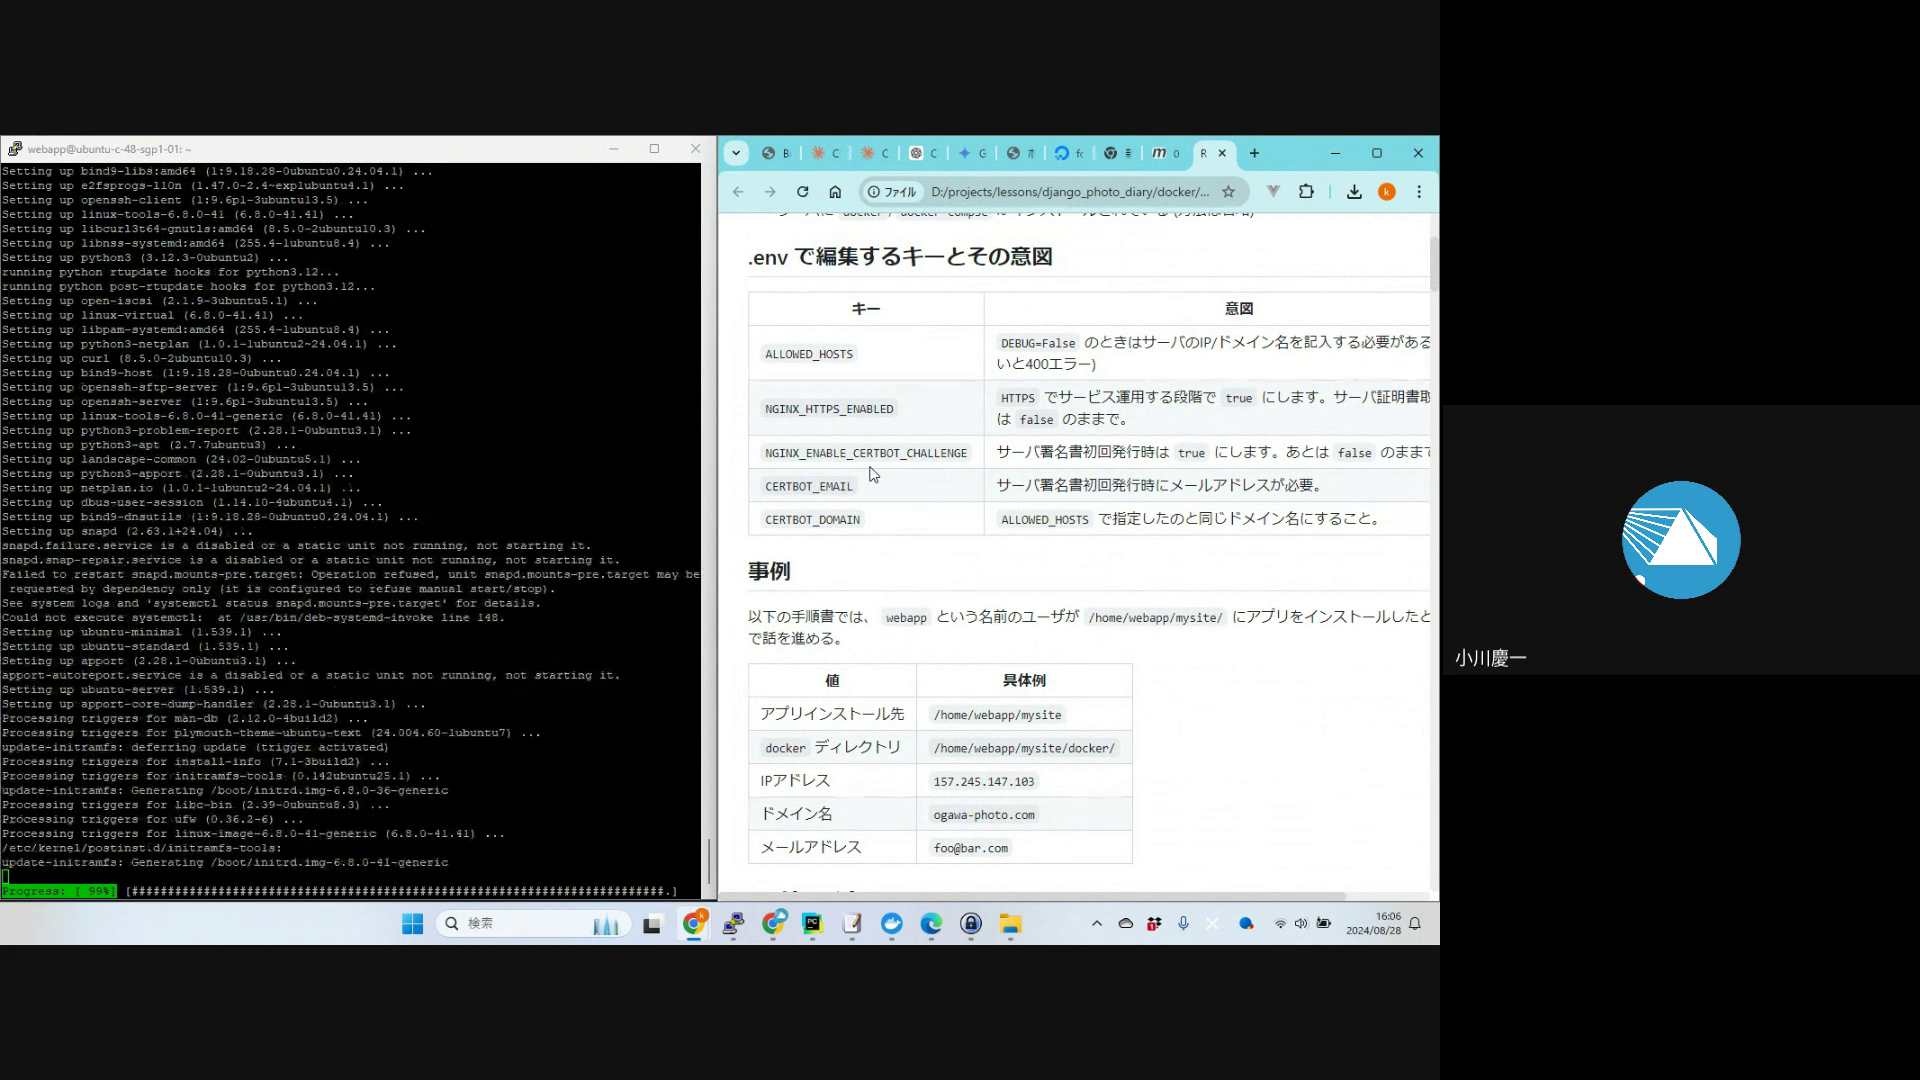
Task: Reload the page in the browser
Action: (802, 192)
